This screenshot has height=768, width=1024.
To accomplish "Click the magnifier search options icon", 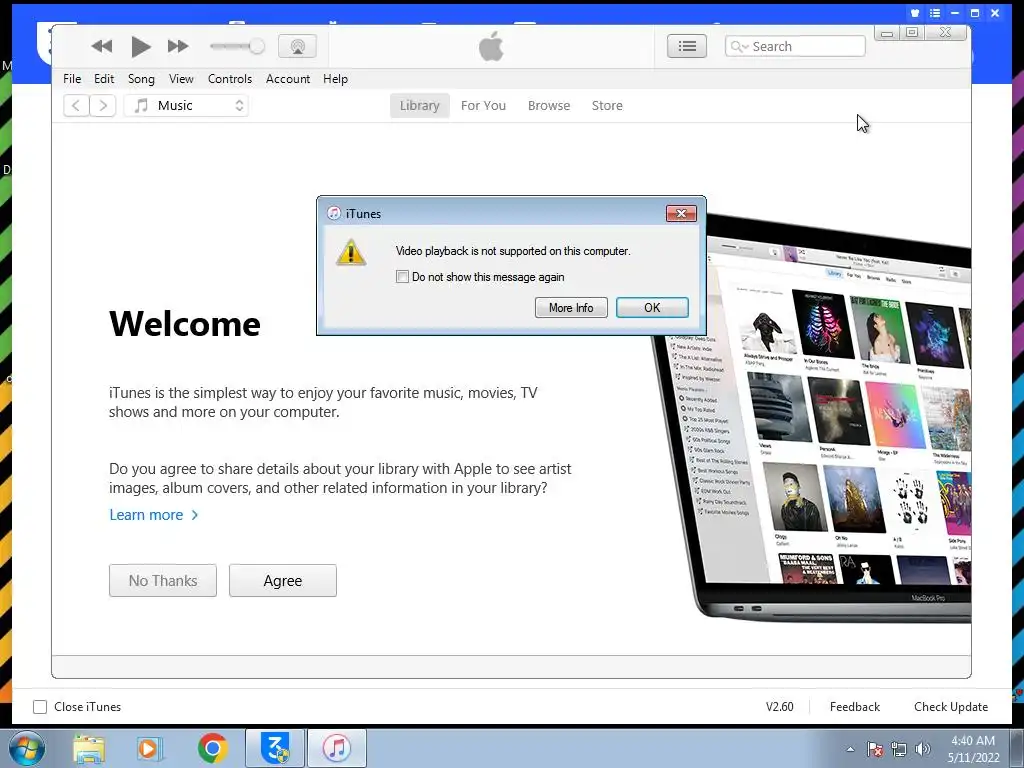I will click(739, 46).
